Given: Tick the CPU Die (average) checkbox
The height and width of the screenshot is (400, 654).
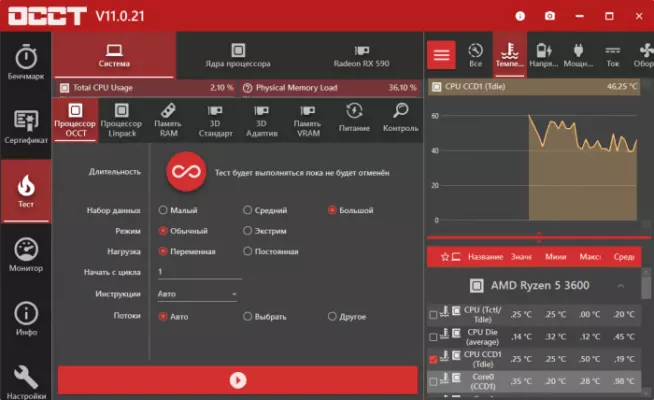Looking at the screenshot, I should [432, 336].
